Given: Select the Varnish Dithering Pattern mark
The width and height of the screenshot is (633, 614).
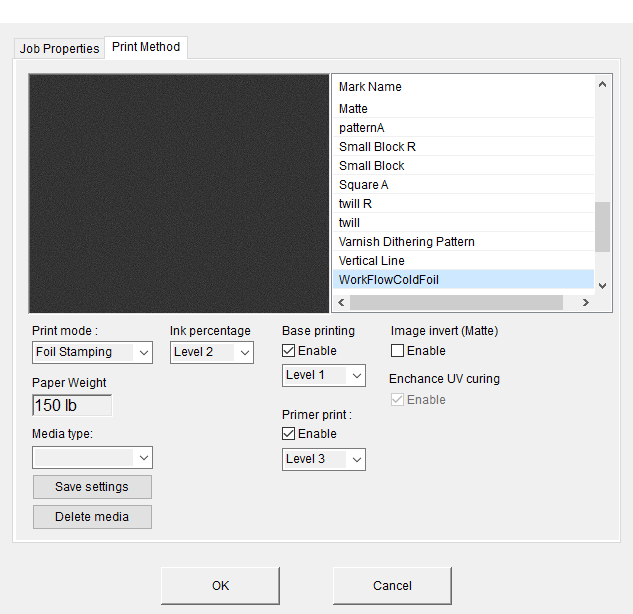Looking at the screenshot, I should click(x=463, y=241).
